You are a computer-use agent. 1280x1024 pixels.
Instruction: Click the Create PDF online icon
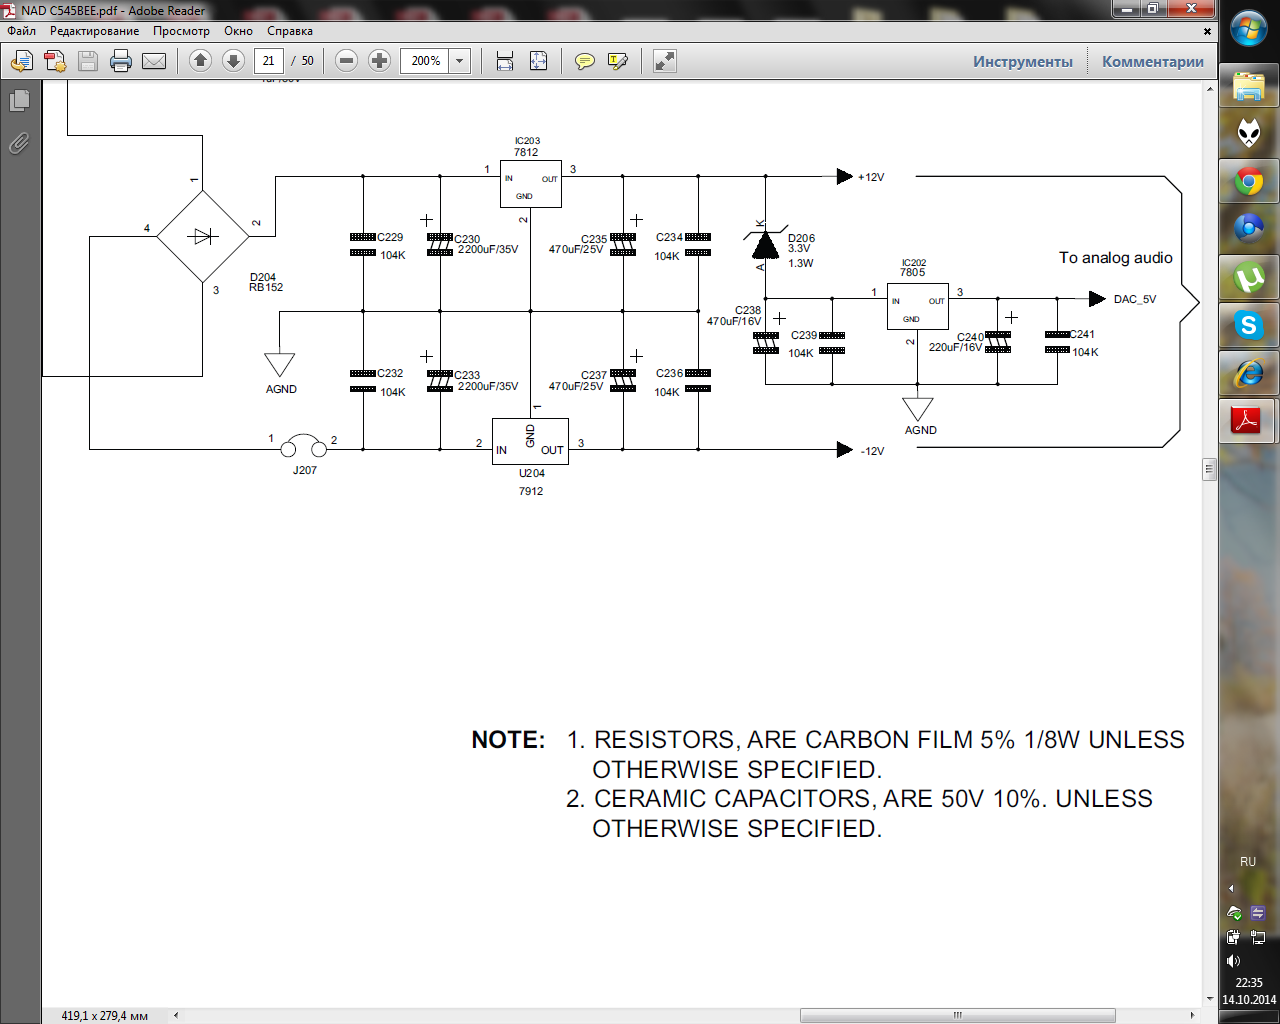pyautogui.click(x=55, y=61)
